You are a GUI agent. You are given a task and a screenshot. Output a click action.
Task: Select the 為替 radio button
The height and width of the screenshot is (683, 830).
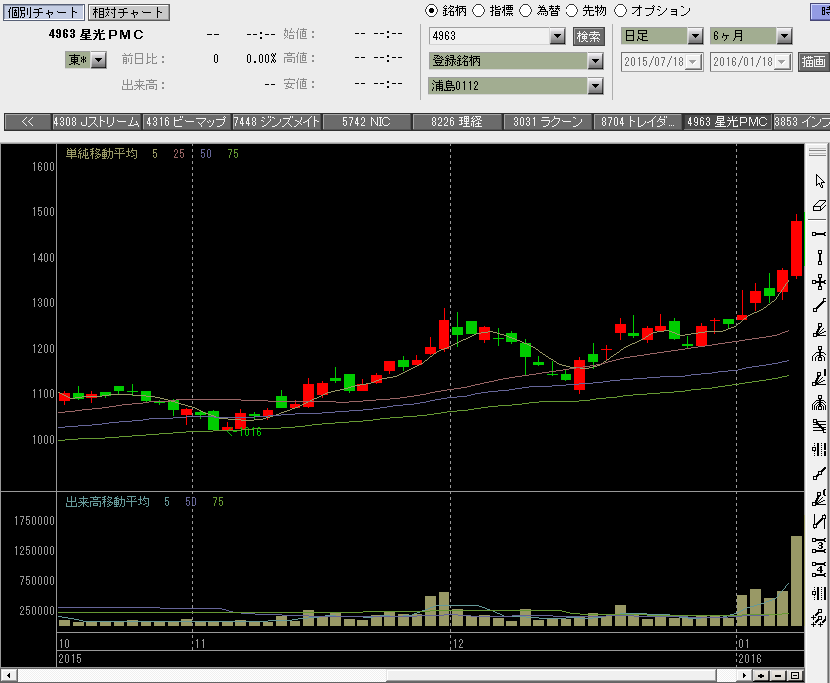(525, 11)
